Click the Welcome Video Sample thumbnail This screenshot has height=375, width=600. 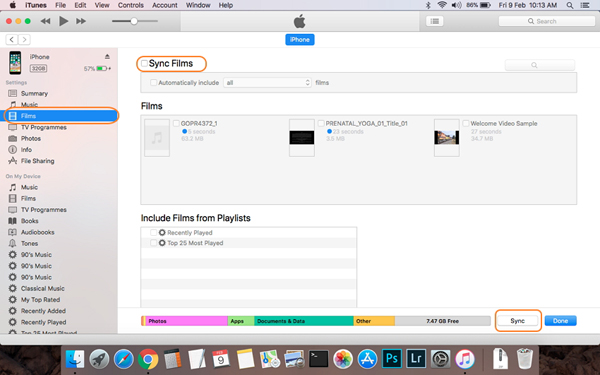tap(447, 138)
